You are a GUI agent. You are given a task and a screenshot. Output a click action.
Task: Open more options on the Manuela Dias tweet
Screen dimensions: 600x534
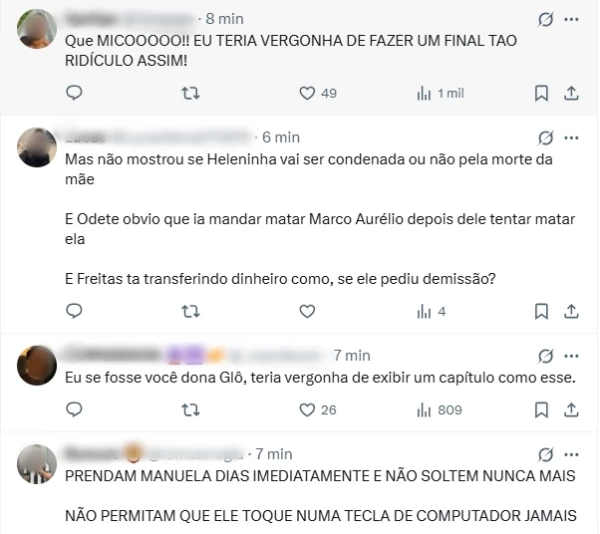point(571,454)
